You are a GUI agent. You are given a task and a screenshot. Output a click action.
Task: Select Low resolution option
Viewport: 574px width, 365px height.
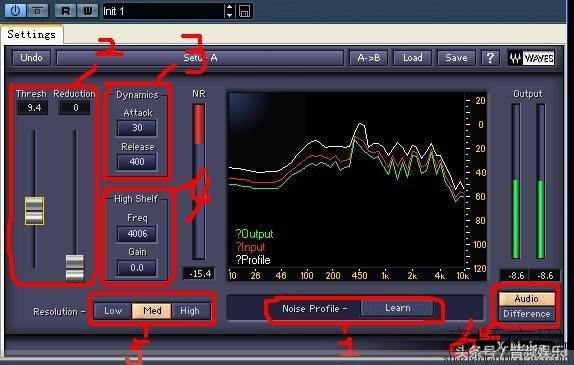113,311
